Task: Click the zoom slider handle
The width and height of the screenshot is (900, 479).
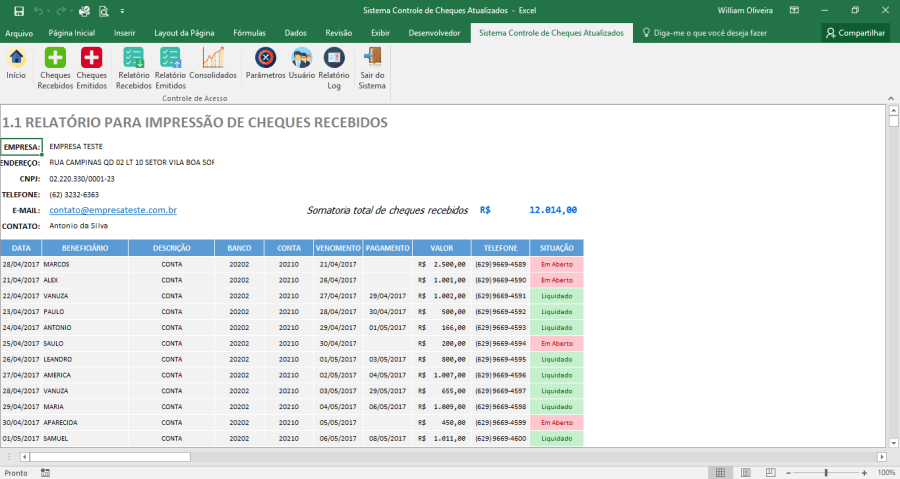Action: (826, 473)
